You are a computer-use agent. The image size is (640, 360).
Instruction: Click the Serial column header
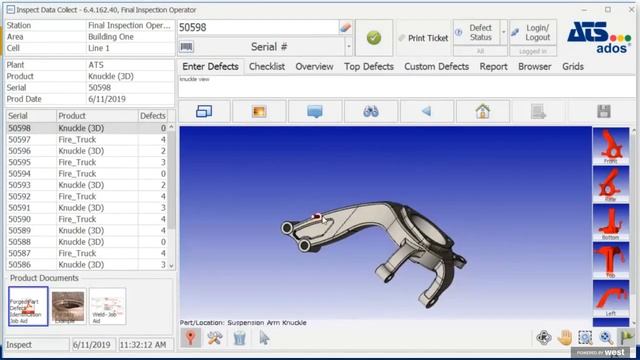(31, 116)
